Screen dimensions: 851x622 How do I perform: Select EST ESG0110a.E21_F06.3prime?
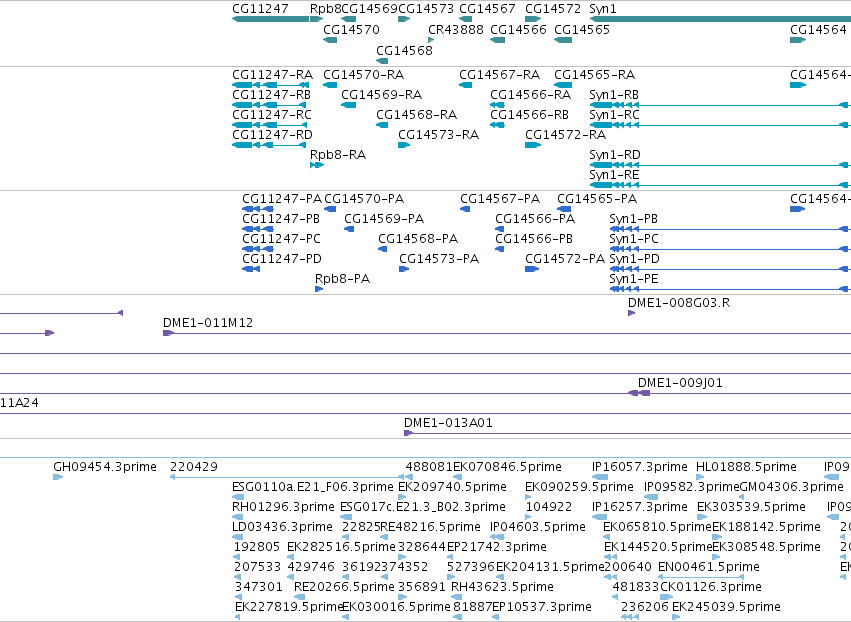point(313,487)
